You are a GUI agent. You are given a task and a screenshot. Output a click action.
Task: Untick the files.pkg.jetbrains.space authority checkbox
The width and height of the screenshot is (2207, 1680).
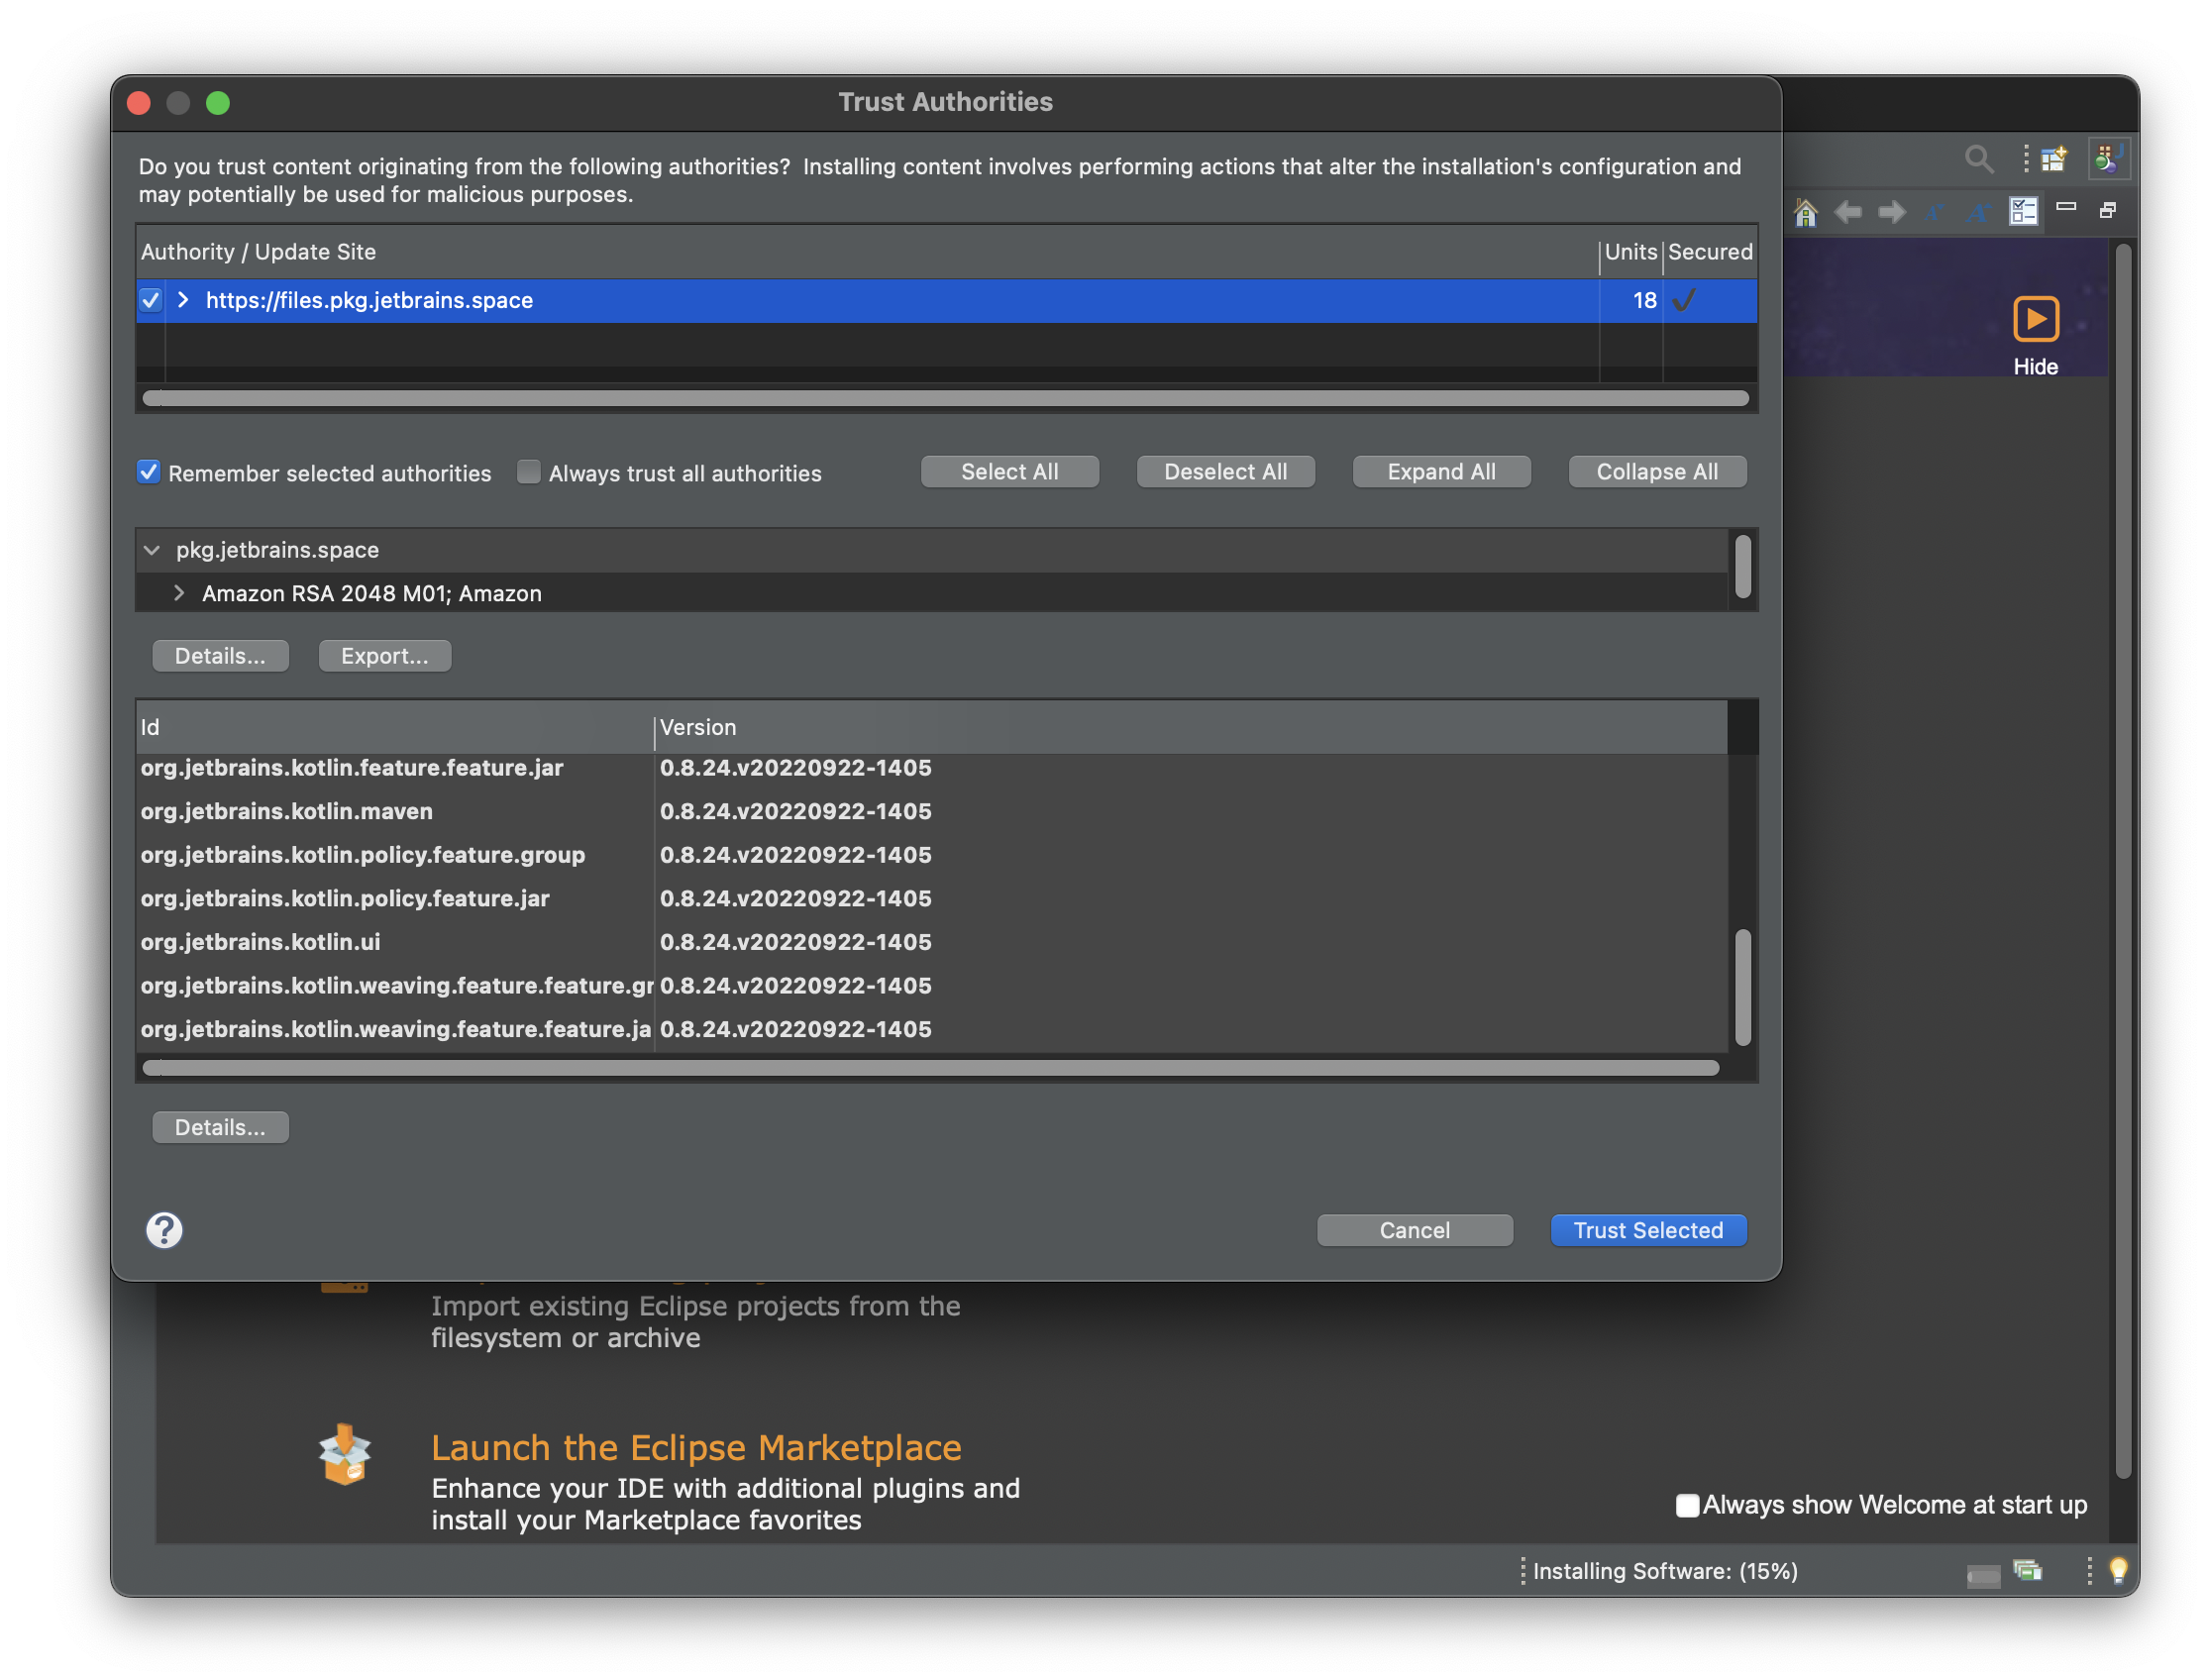pos(151,300)
